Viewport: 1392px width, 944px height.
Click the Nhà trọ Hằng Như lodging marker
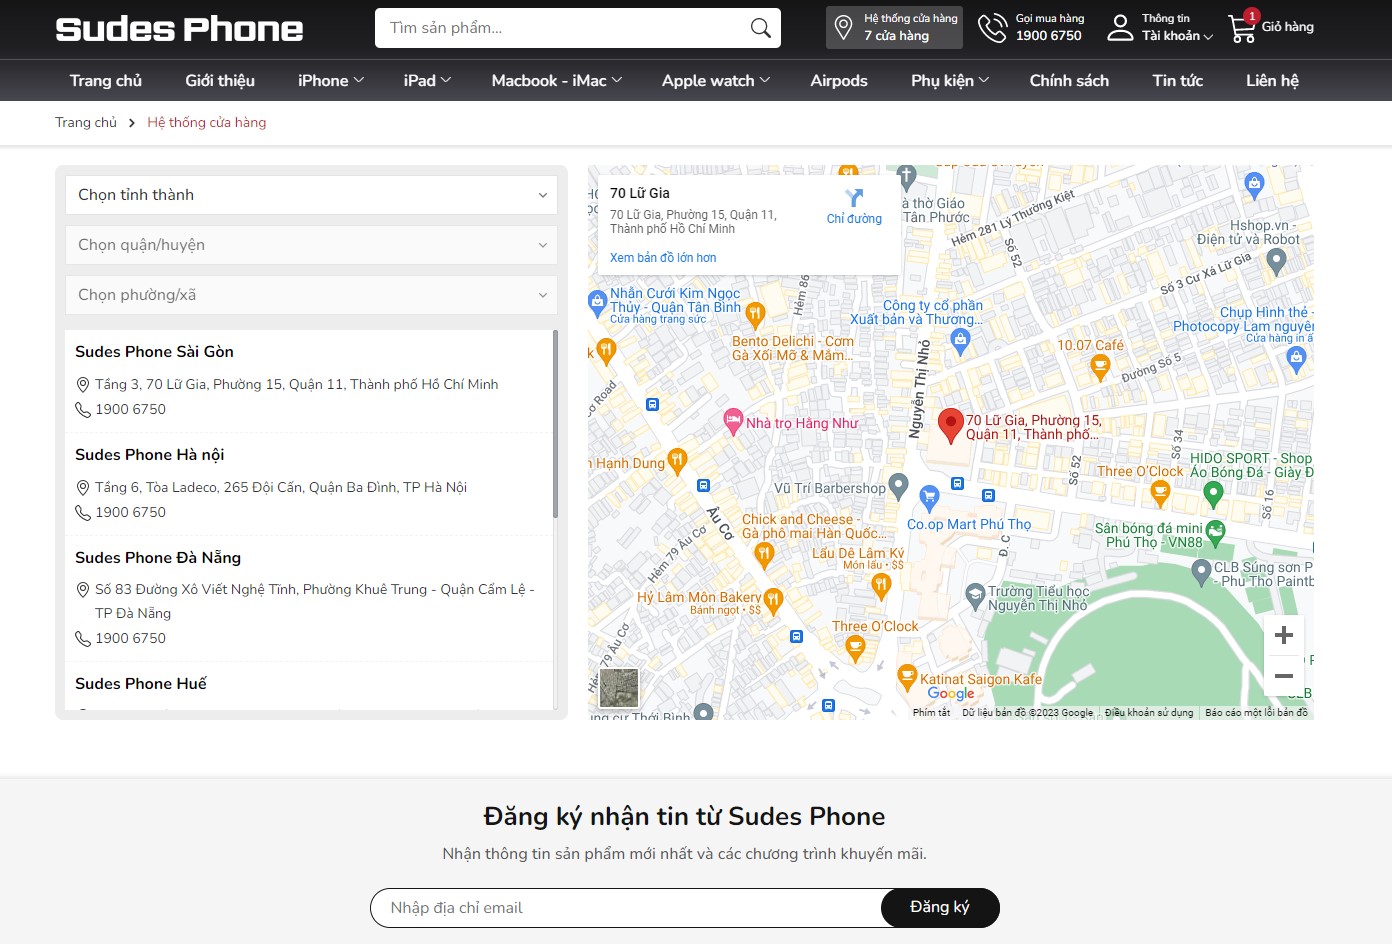tap(733, 420)
